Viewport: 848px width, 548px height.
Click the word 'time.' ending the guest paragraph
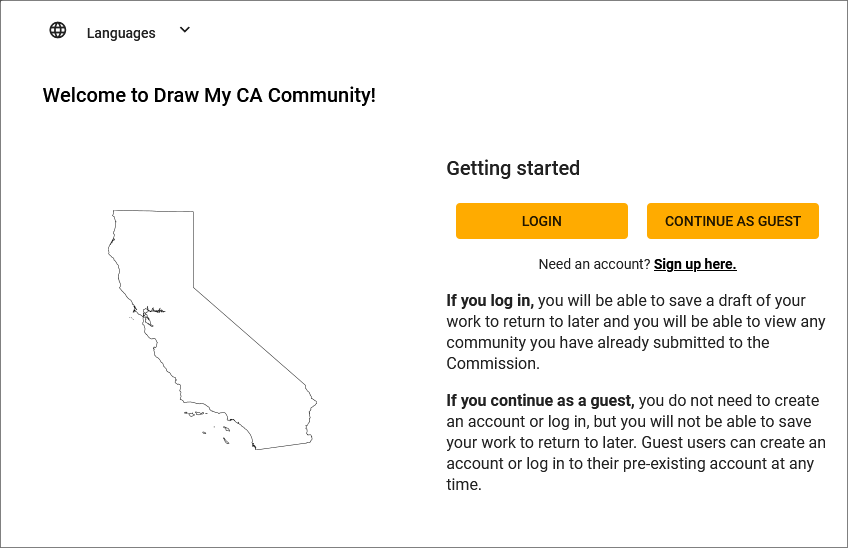(463, 485)
